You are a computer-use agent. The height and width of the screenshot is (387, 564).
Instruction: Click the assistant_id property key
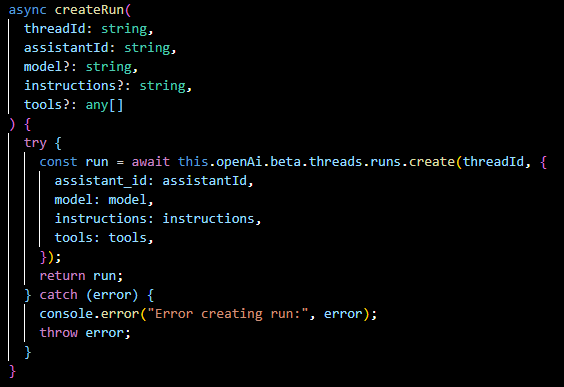point(101,181)
